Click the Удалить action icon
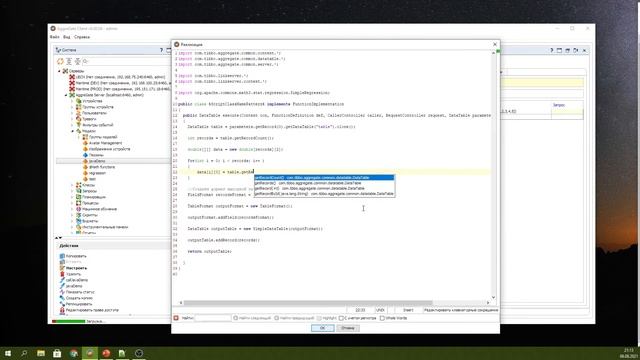The width and height of the screenshot is (640, 360). tap(62, 274)
